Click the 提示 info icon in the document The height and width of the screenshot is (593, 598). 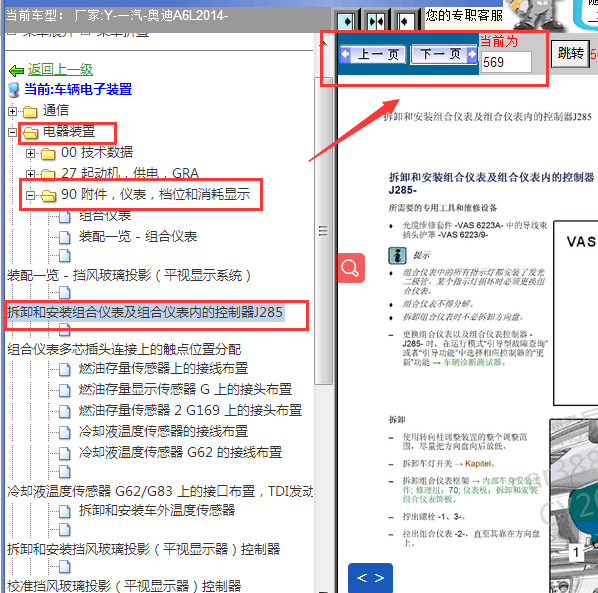[x=397, y=255]
